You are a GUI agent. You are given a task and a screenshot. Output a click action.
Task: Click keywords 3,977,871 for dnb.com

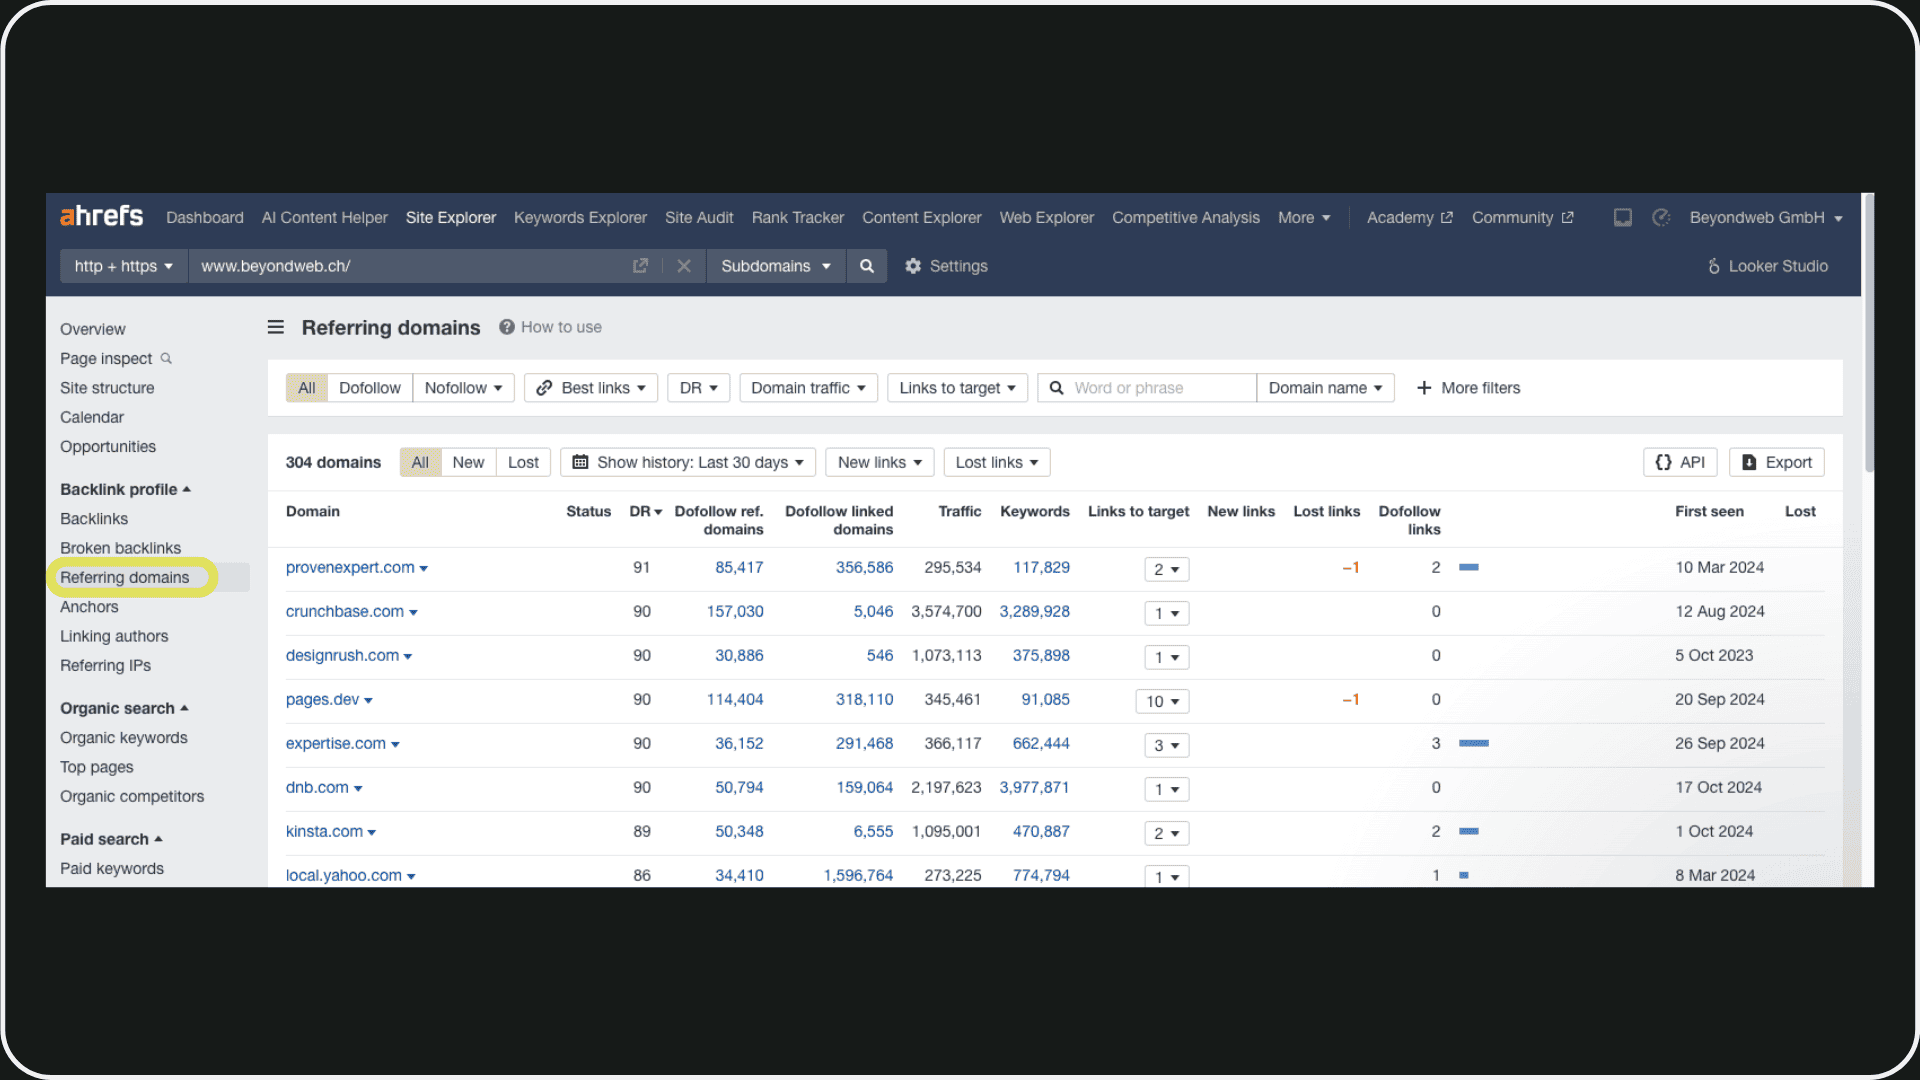pos(1034,787)
